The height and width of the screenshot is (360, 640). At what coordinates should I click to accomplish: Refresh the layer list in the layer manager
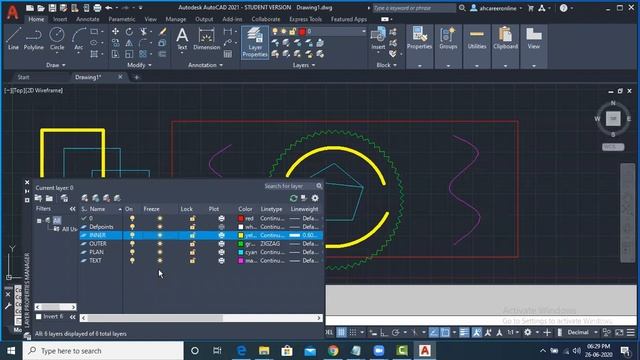point(293,198)
